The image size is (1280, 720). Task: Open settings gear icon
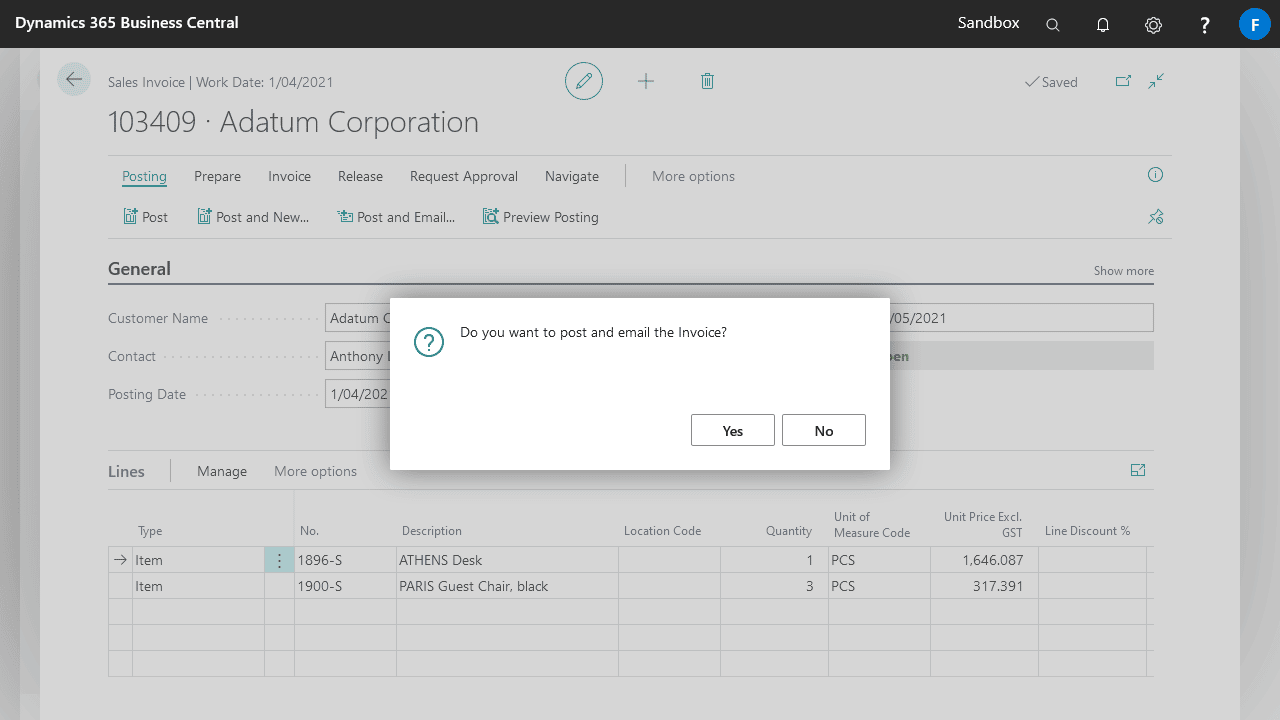1153,25
